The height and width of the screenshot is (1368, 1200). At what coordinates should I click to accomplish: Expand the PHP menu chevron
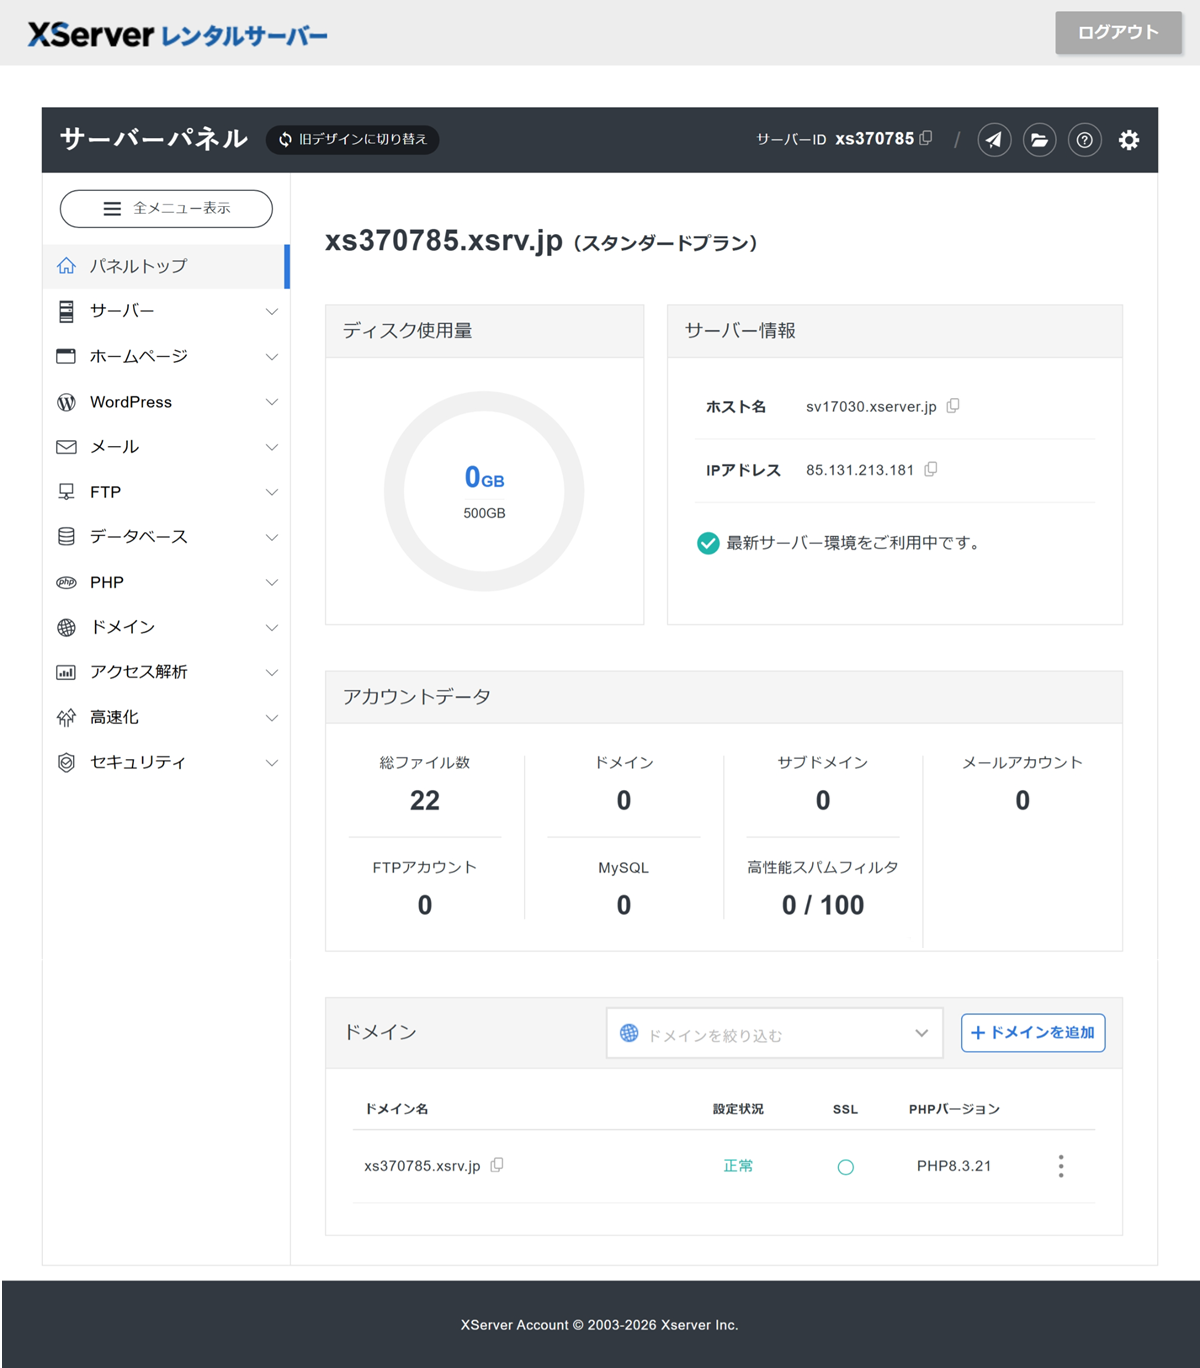271,582
